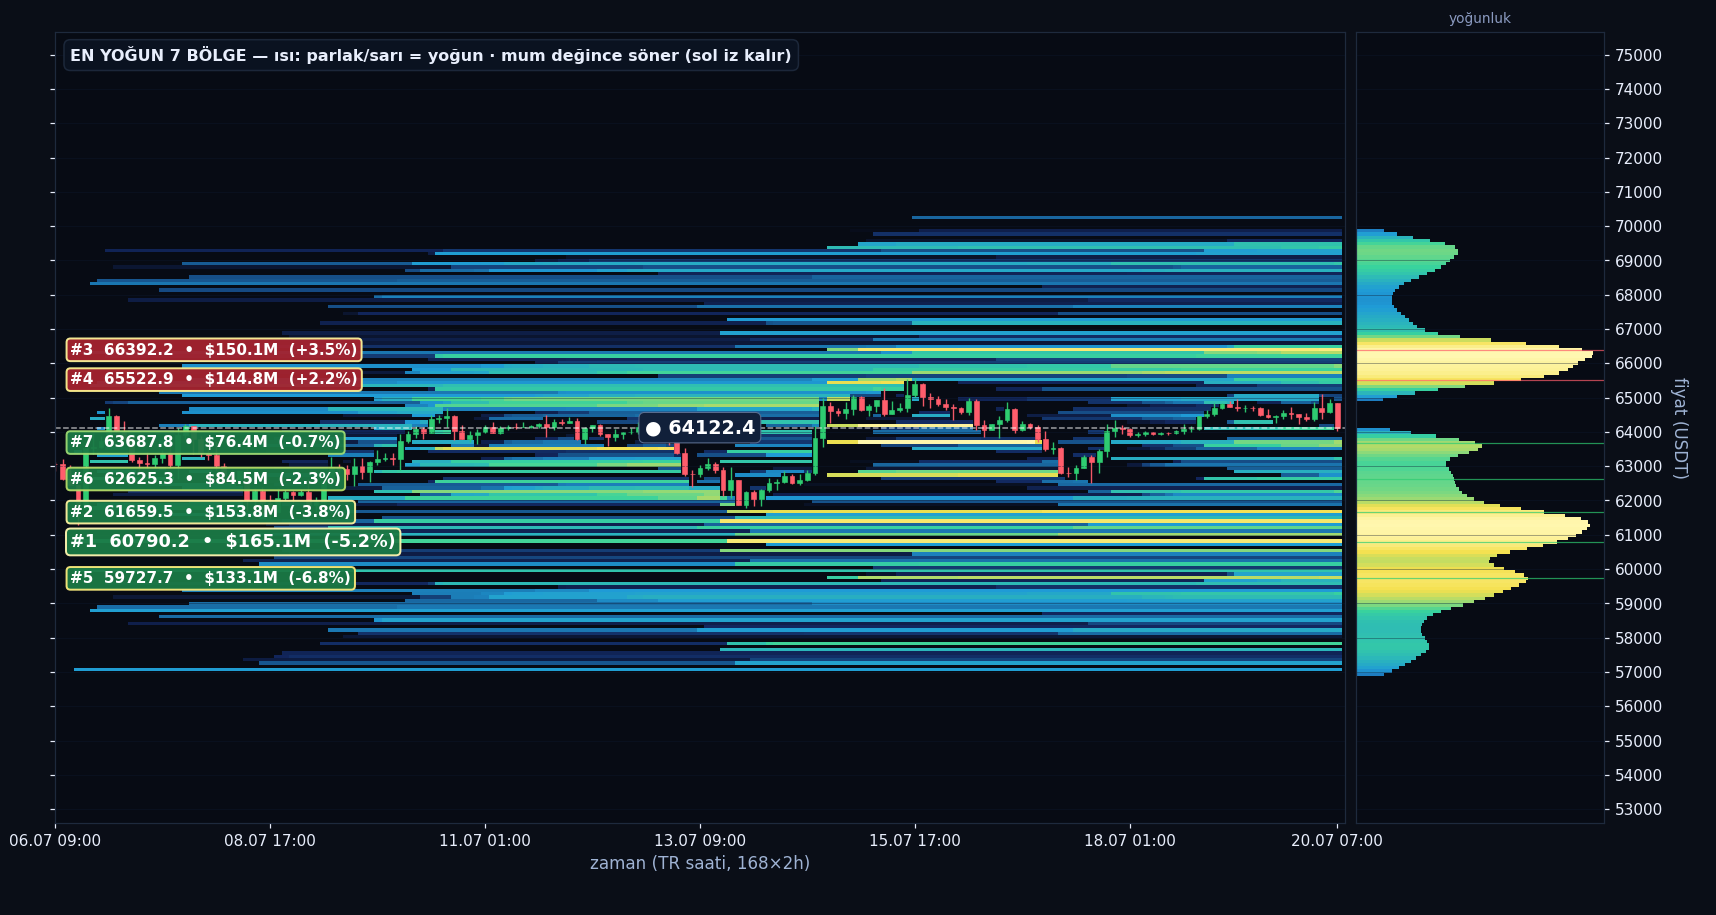Image resolution: width=1716 pixels, height=915 pixels.
Task: Click the 15.07 17:00 time tick
Action: (915, 841)
